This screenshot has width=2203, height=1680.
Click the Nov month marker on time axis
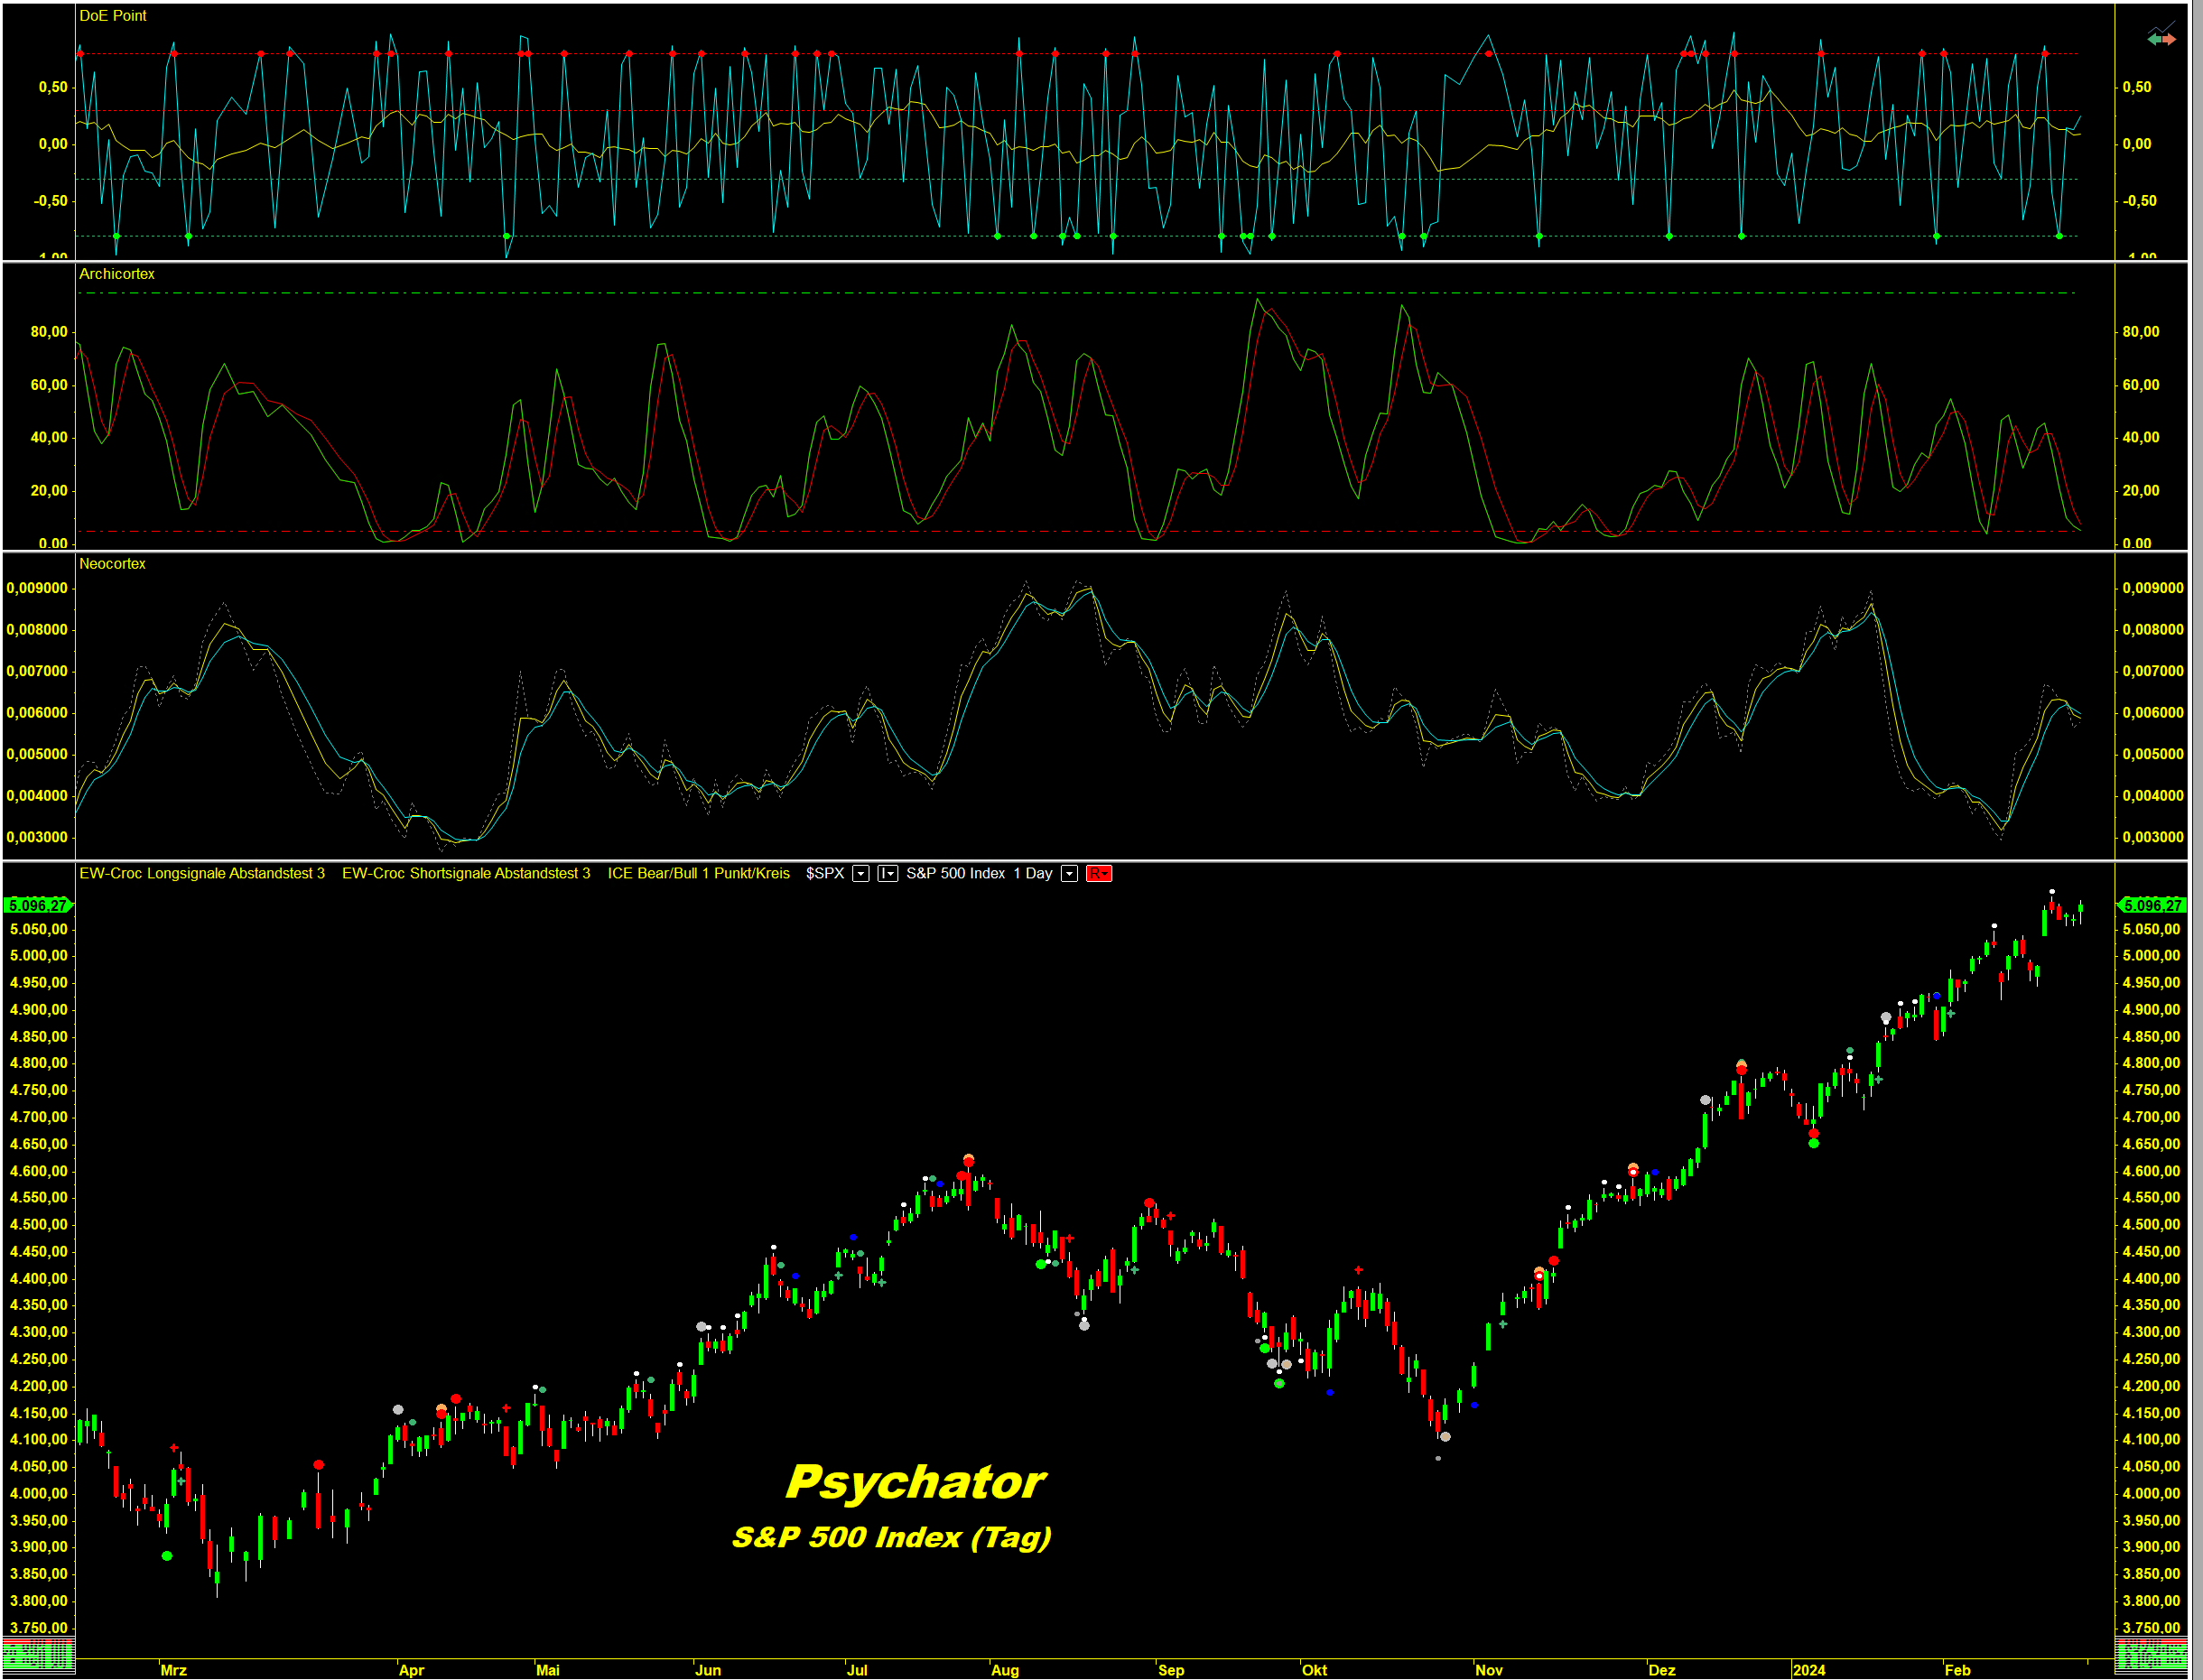coord(1488,1670)
